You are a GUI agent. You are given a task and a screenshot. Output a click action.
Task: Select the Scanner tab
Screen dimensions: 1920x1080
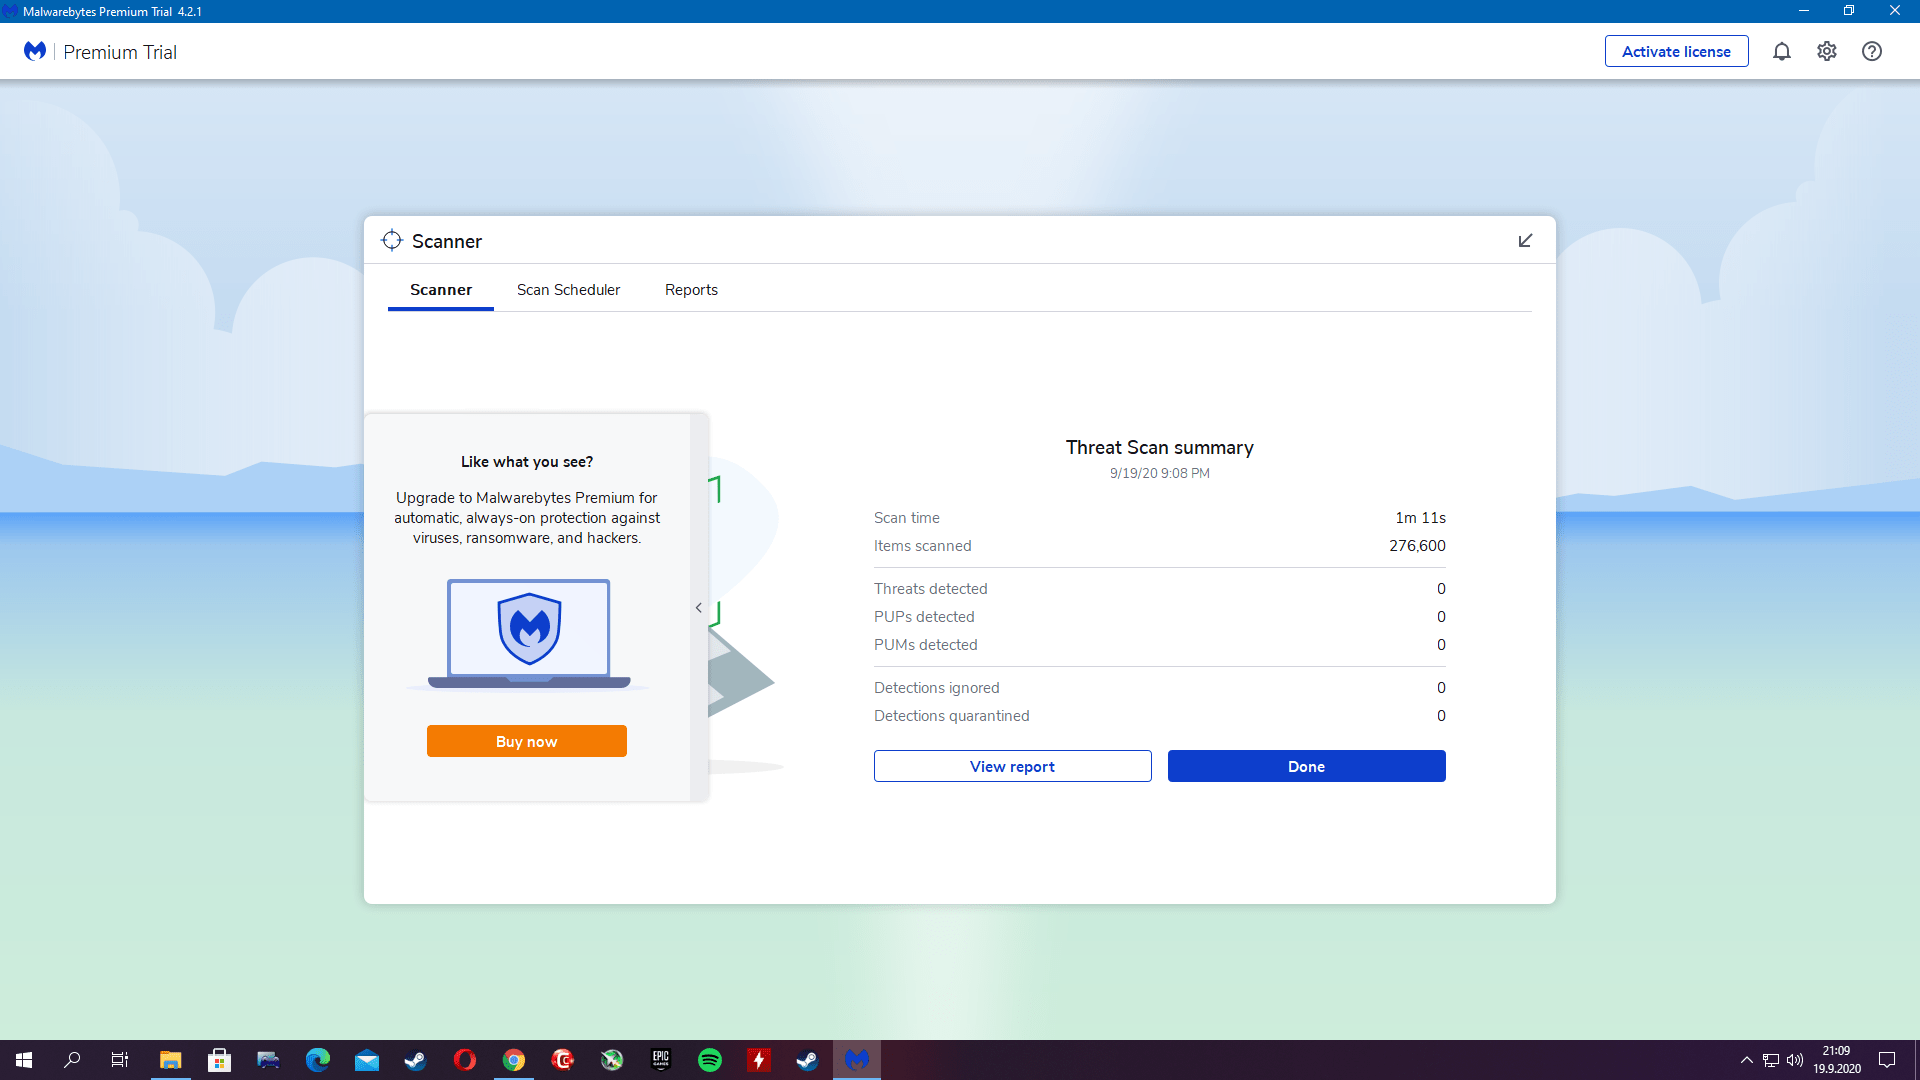(x=441, y=290)
